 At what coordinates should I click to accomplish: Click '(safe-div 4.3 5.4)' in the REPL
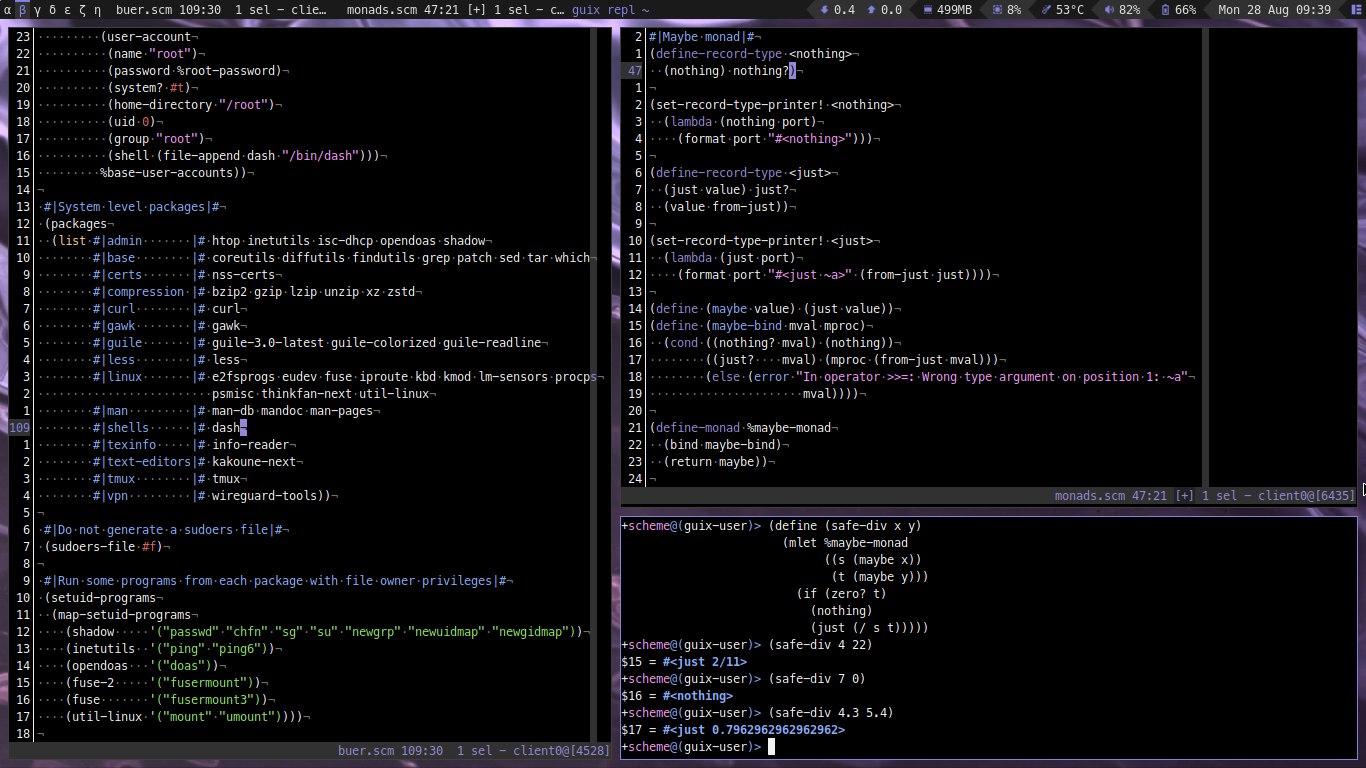[831, 713]
